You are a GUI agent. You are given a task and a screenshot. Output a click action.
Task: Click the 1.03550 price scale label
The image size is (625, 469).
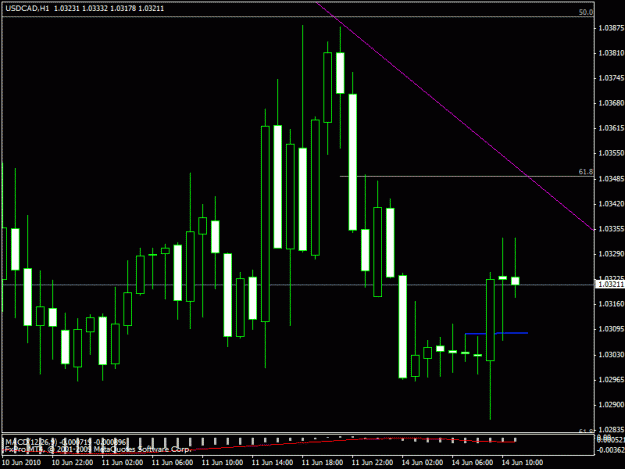[611, 153]
